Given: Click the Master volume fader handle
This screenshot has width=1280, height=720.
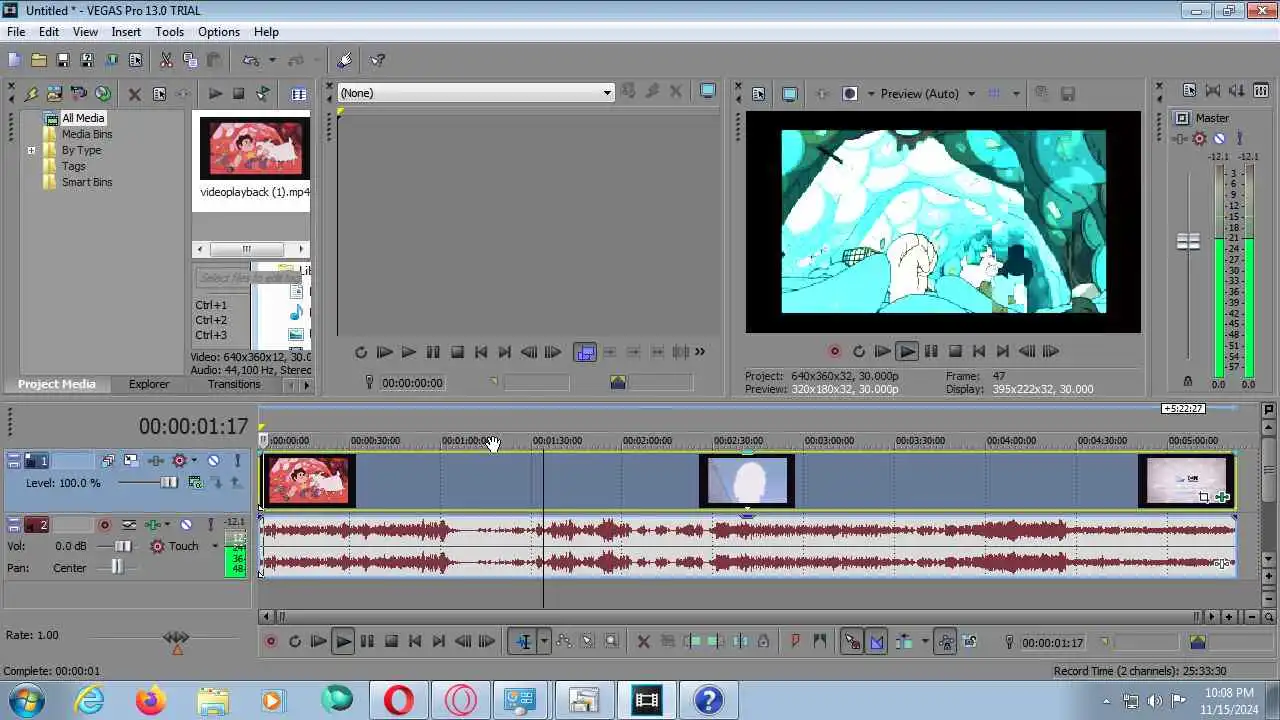Looking at the screenshot, I should pyautogui.click(x=1188, y=241).
